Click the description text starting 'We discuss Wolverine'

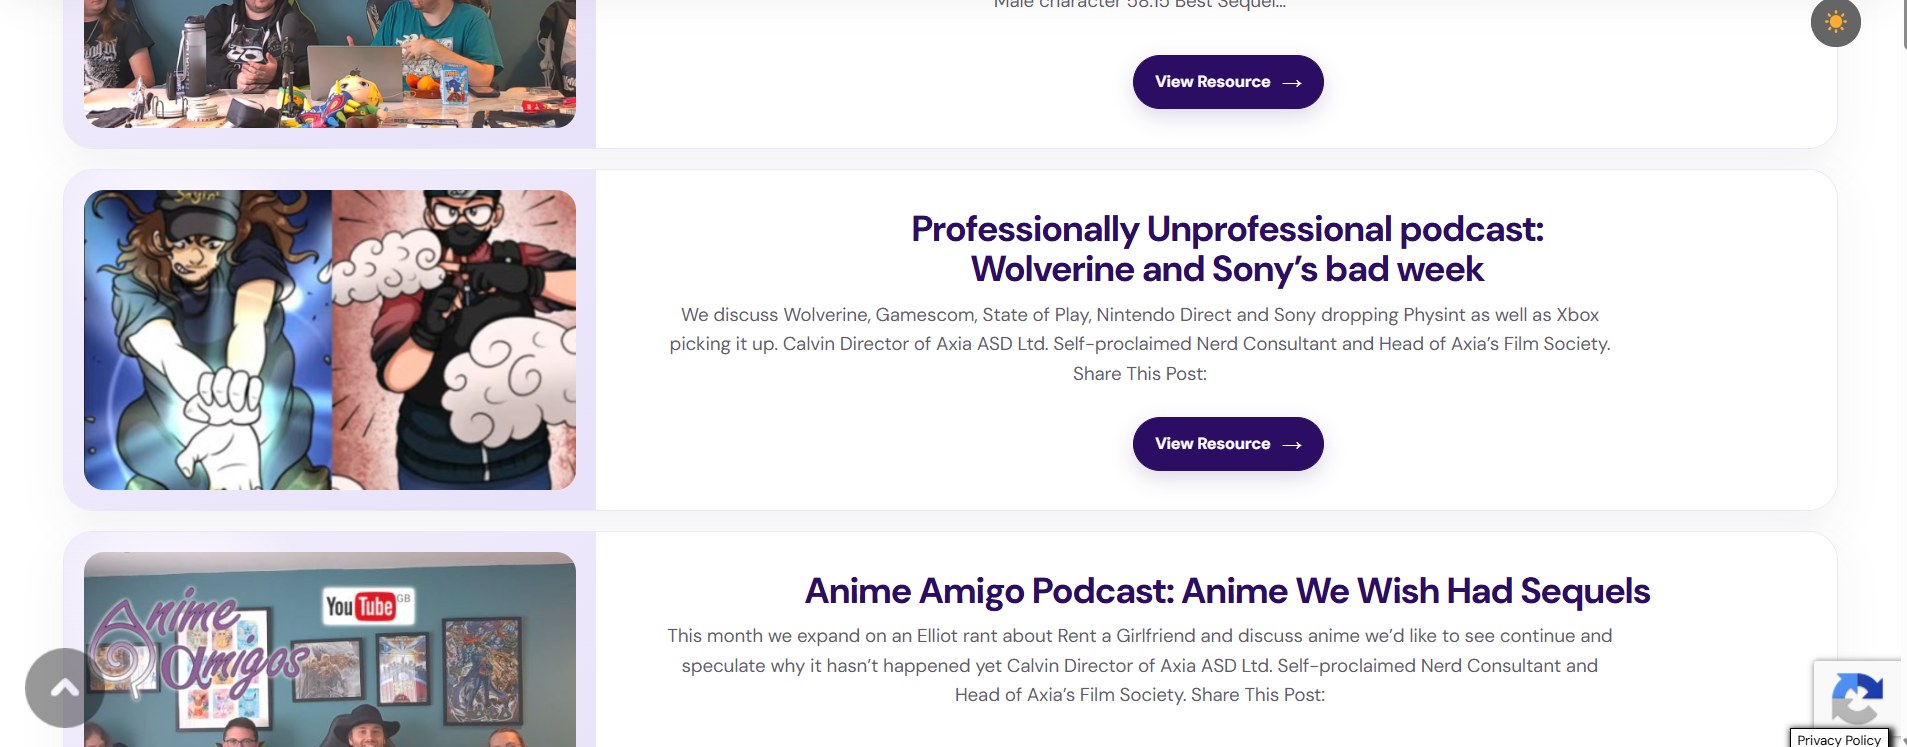pyautogui.click(x=1140, y=344)
